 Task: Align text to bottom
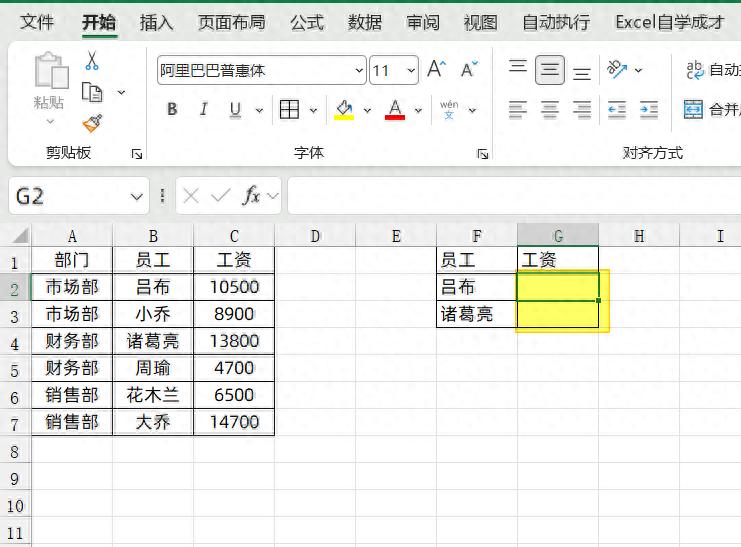tap(582, 73)
